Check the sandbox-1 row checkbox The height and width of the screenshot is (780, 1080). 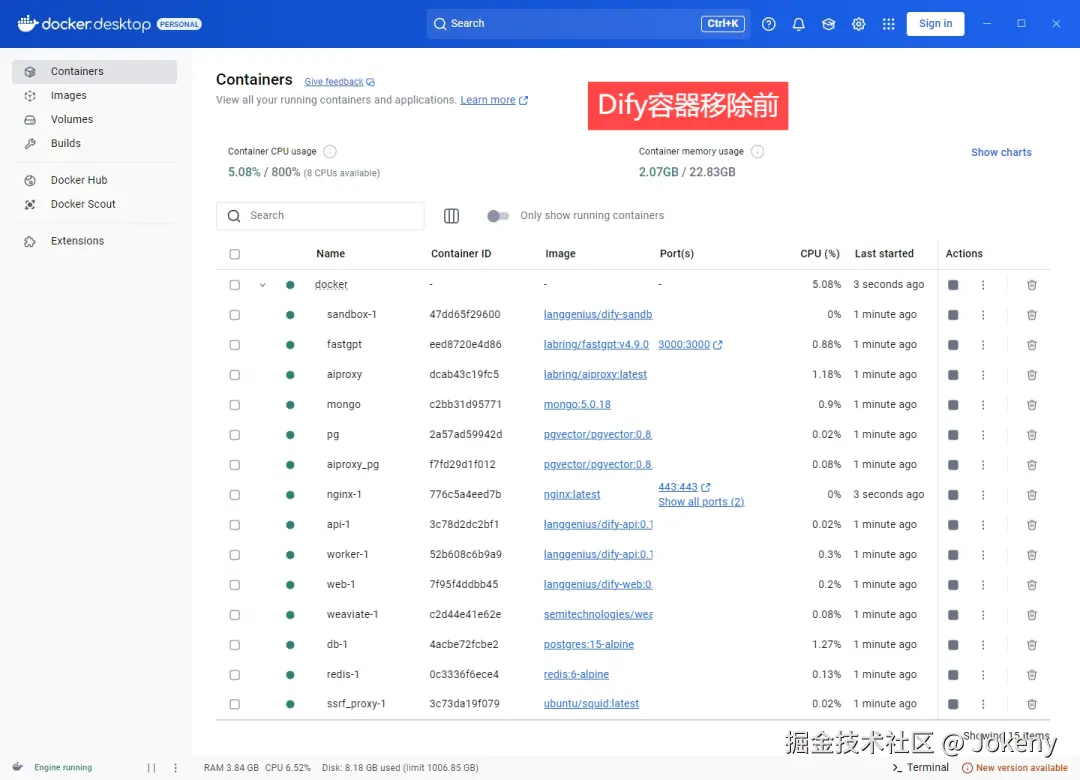pyautogui.click(x=235, y=315)
